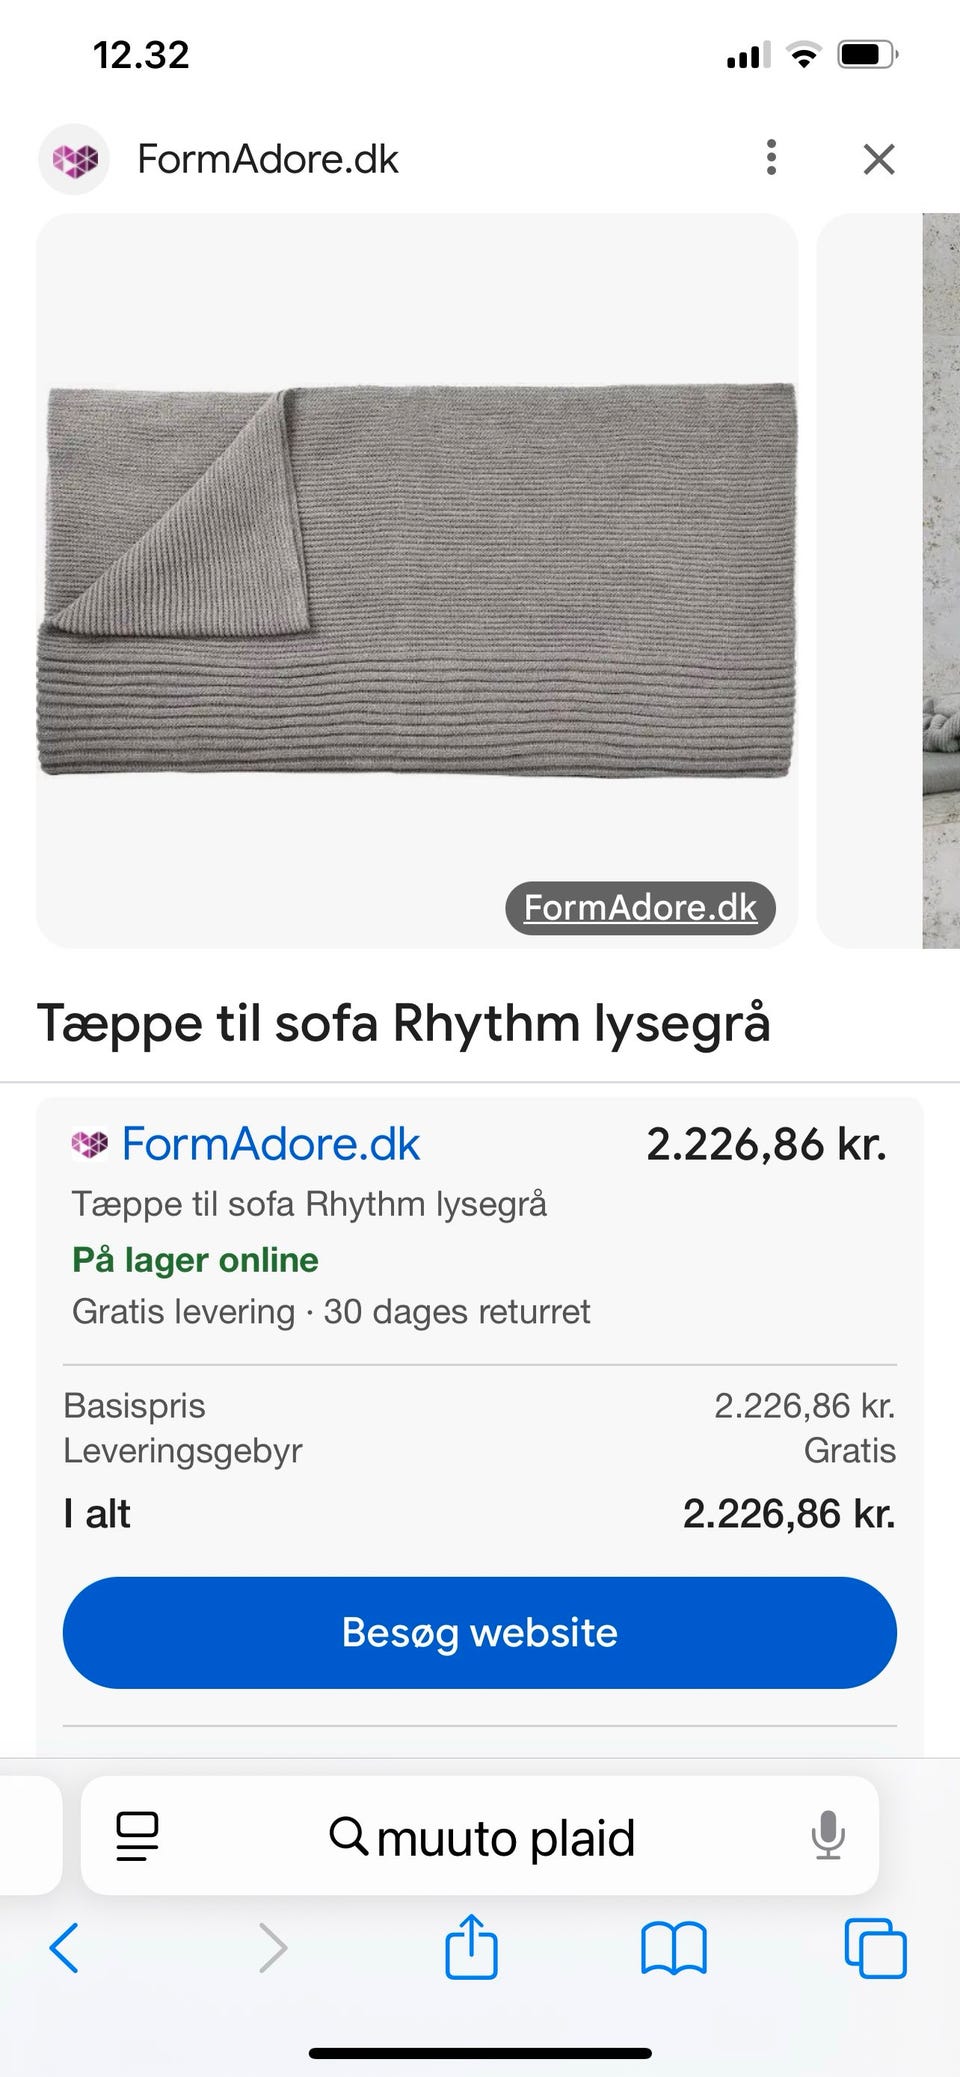Open Safari bookmarks book icon

tap(673, 1947)
